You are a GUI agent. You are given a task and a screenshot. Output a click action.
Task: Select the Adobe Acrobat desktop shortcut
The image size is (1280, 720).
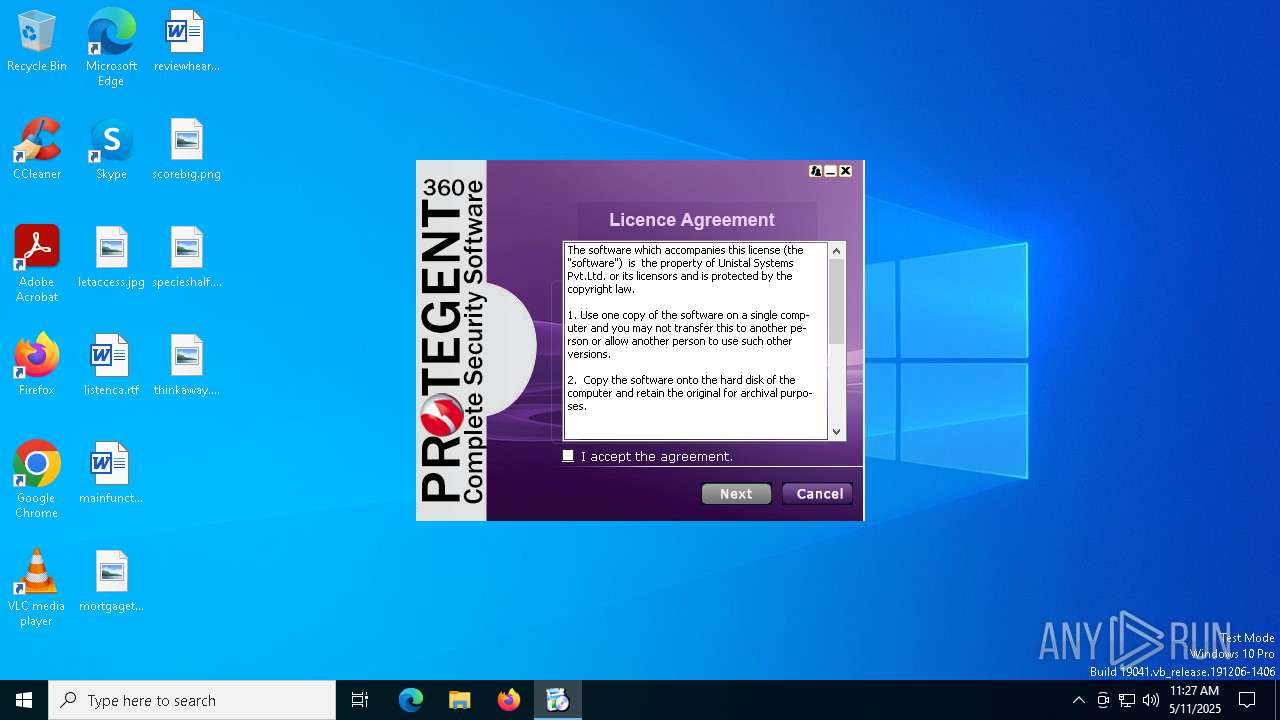click(x=37, y=264)
